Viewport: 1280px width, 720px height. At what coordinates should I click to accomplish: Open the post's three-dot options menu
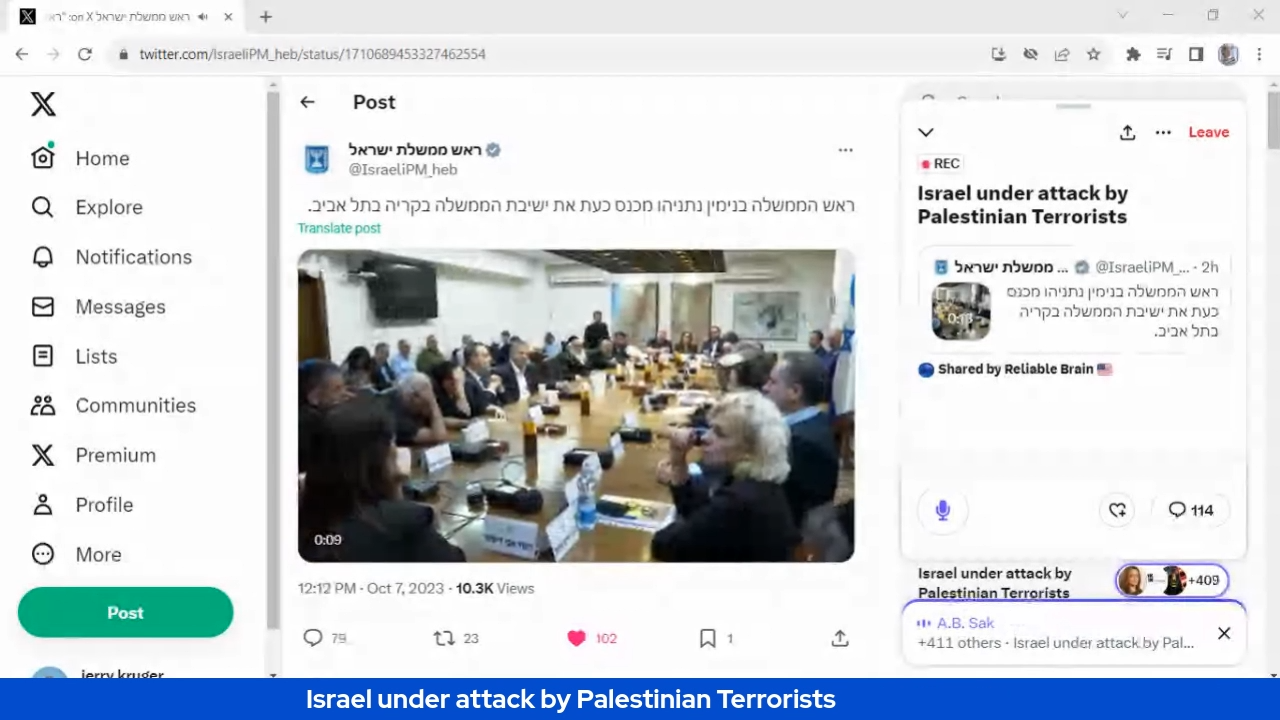coord(845,150)
